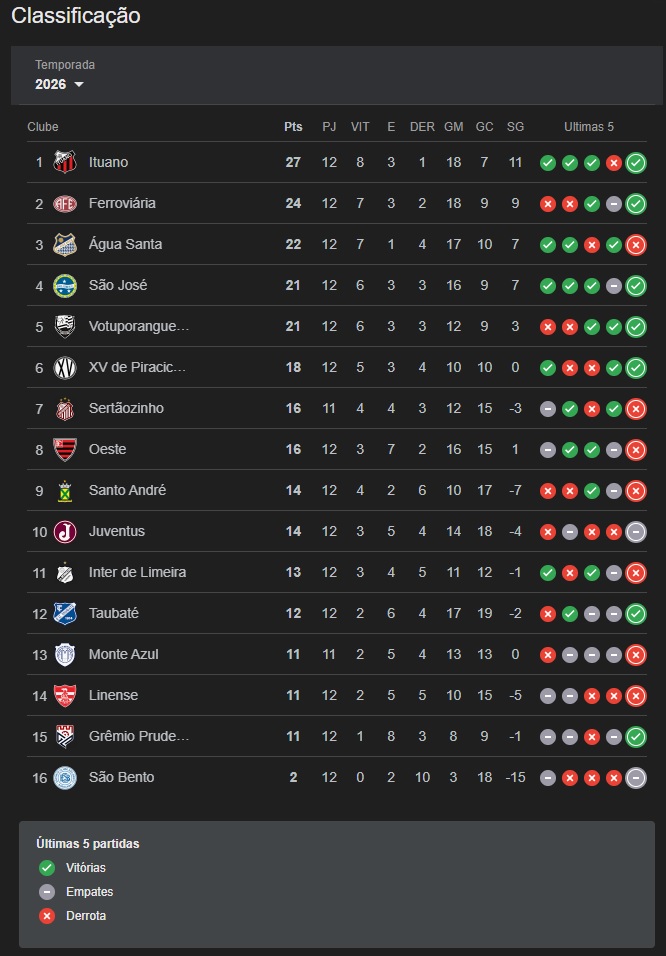Click Juventus's most recent match draw indicator
Screen dimensions: 666x956
[x=636, y=532]
